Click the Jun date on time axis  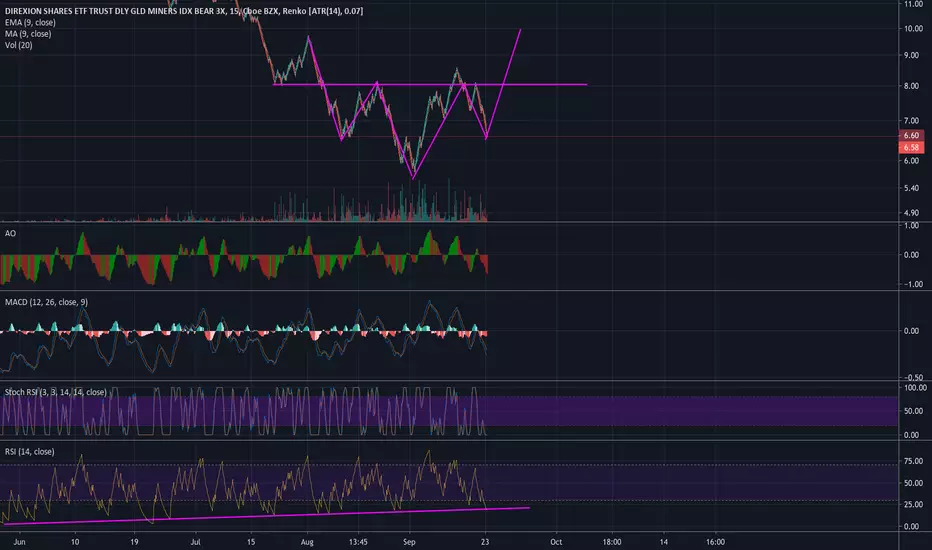pos(19,542)
